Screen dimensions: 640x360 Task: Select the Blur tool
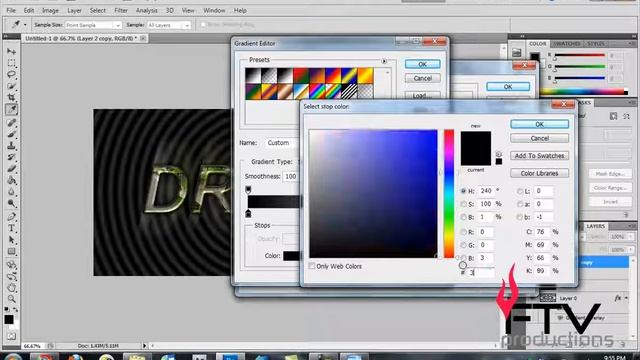pos(11,192)
